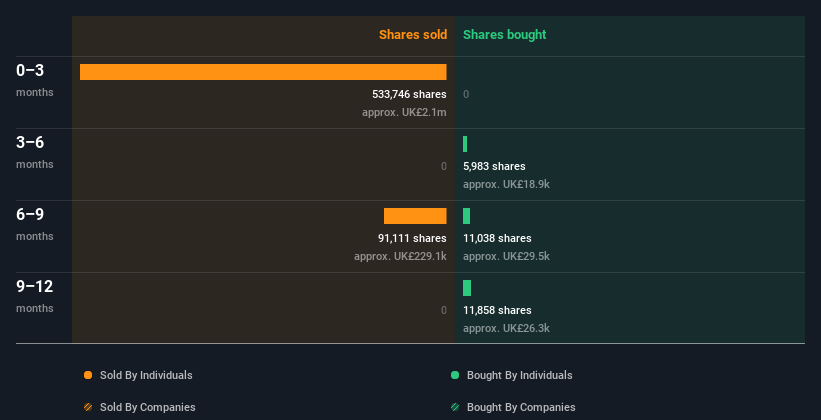
Task: Click the striped Bought By Companies legend icon
Action: (455, 407)
